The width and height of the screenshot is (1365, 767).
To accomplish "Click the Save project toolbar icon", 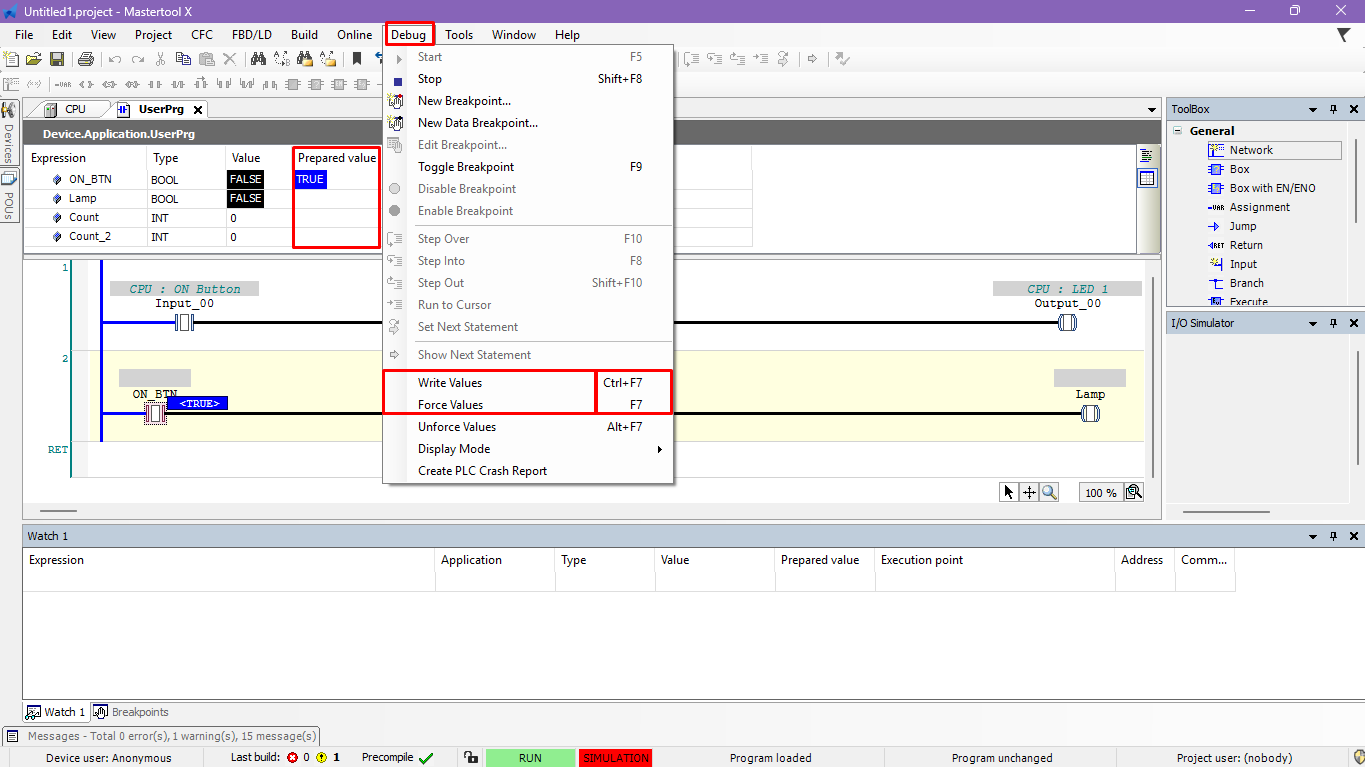I will click(x=56, y=60).
